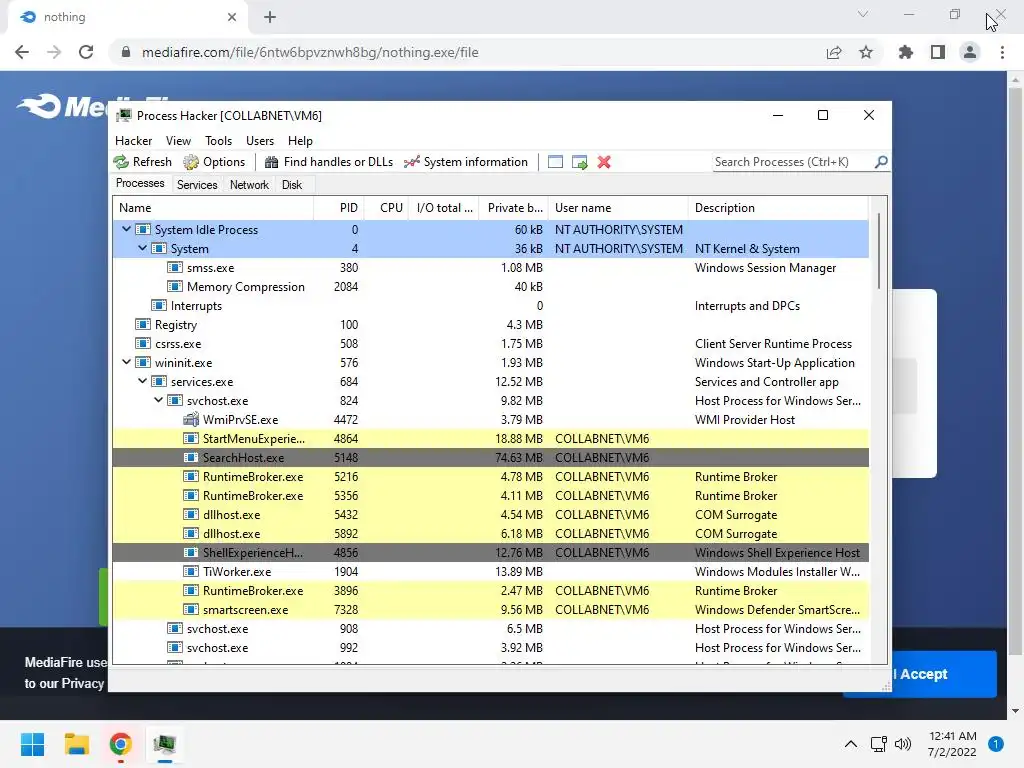
Task: Open the Hacker menu
Action: tap(133, 140)
